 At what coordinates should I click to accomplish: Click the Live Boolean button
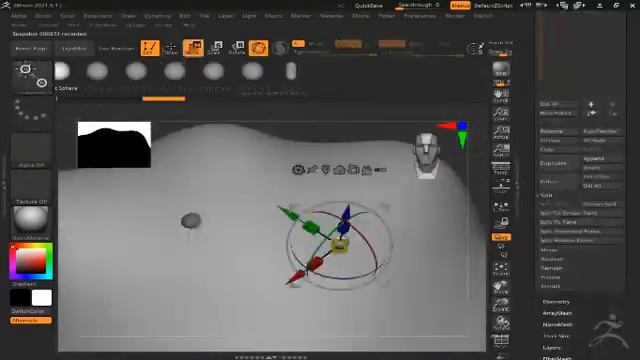116,49
